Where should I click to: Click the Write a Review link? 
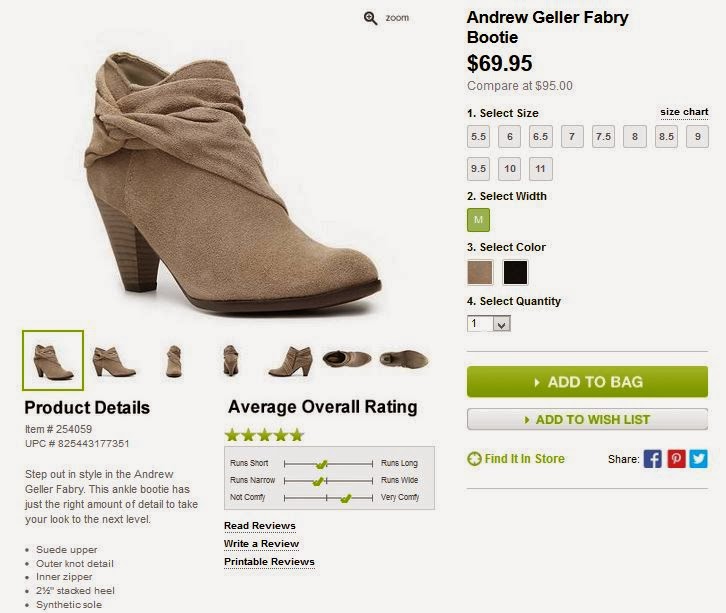coord(261,544)
